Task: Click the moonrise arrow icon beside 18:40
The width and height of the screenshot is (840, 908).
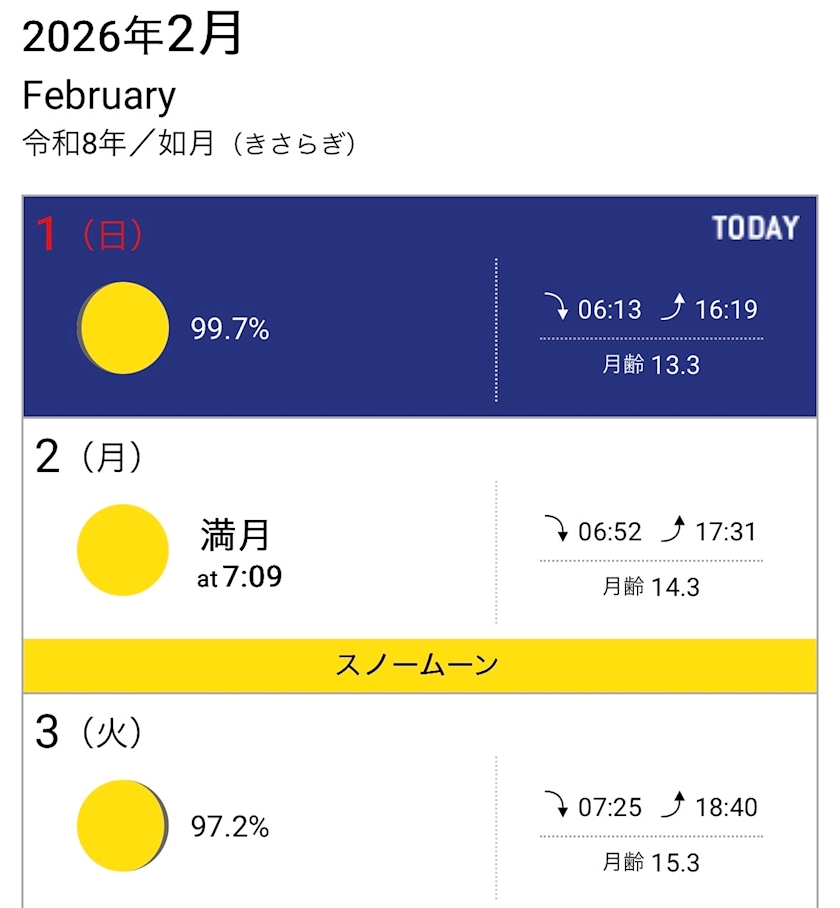Action: pyautogui.click(x=672, y=804)
